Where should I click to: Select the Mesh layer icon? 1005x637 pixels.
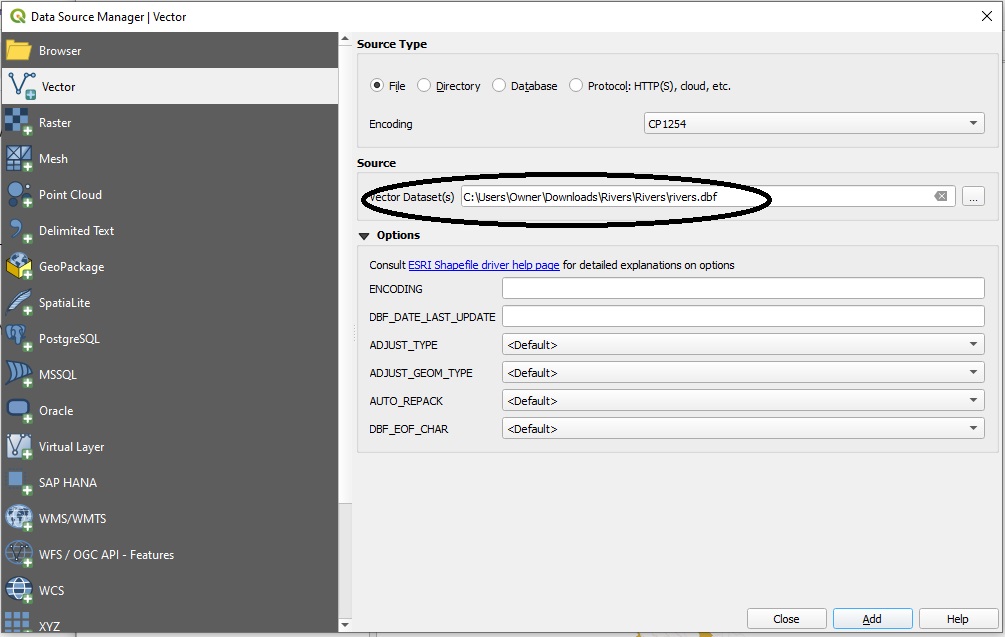[x=19, y=159]
